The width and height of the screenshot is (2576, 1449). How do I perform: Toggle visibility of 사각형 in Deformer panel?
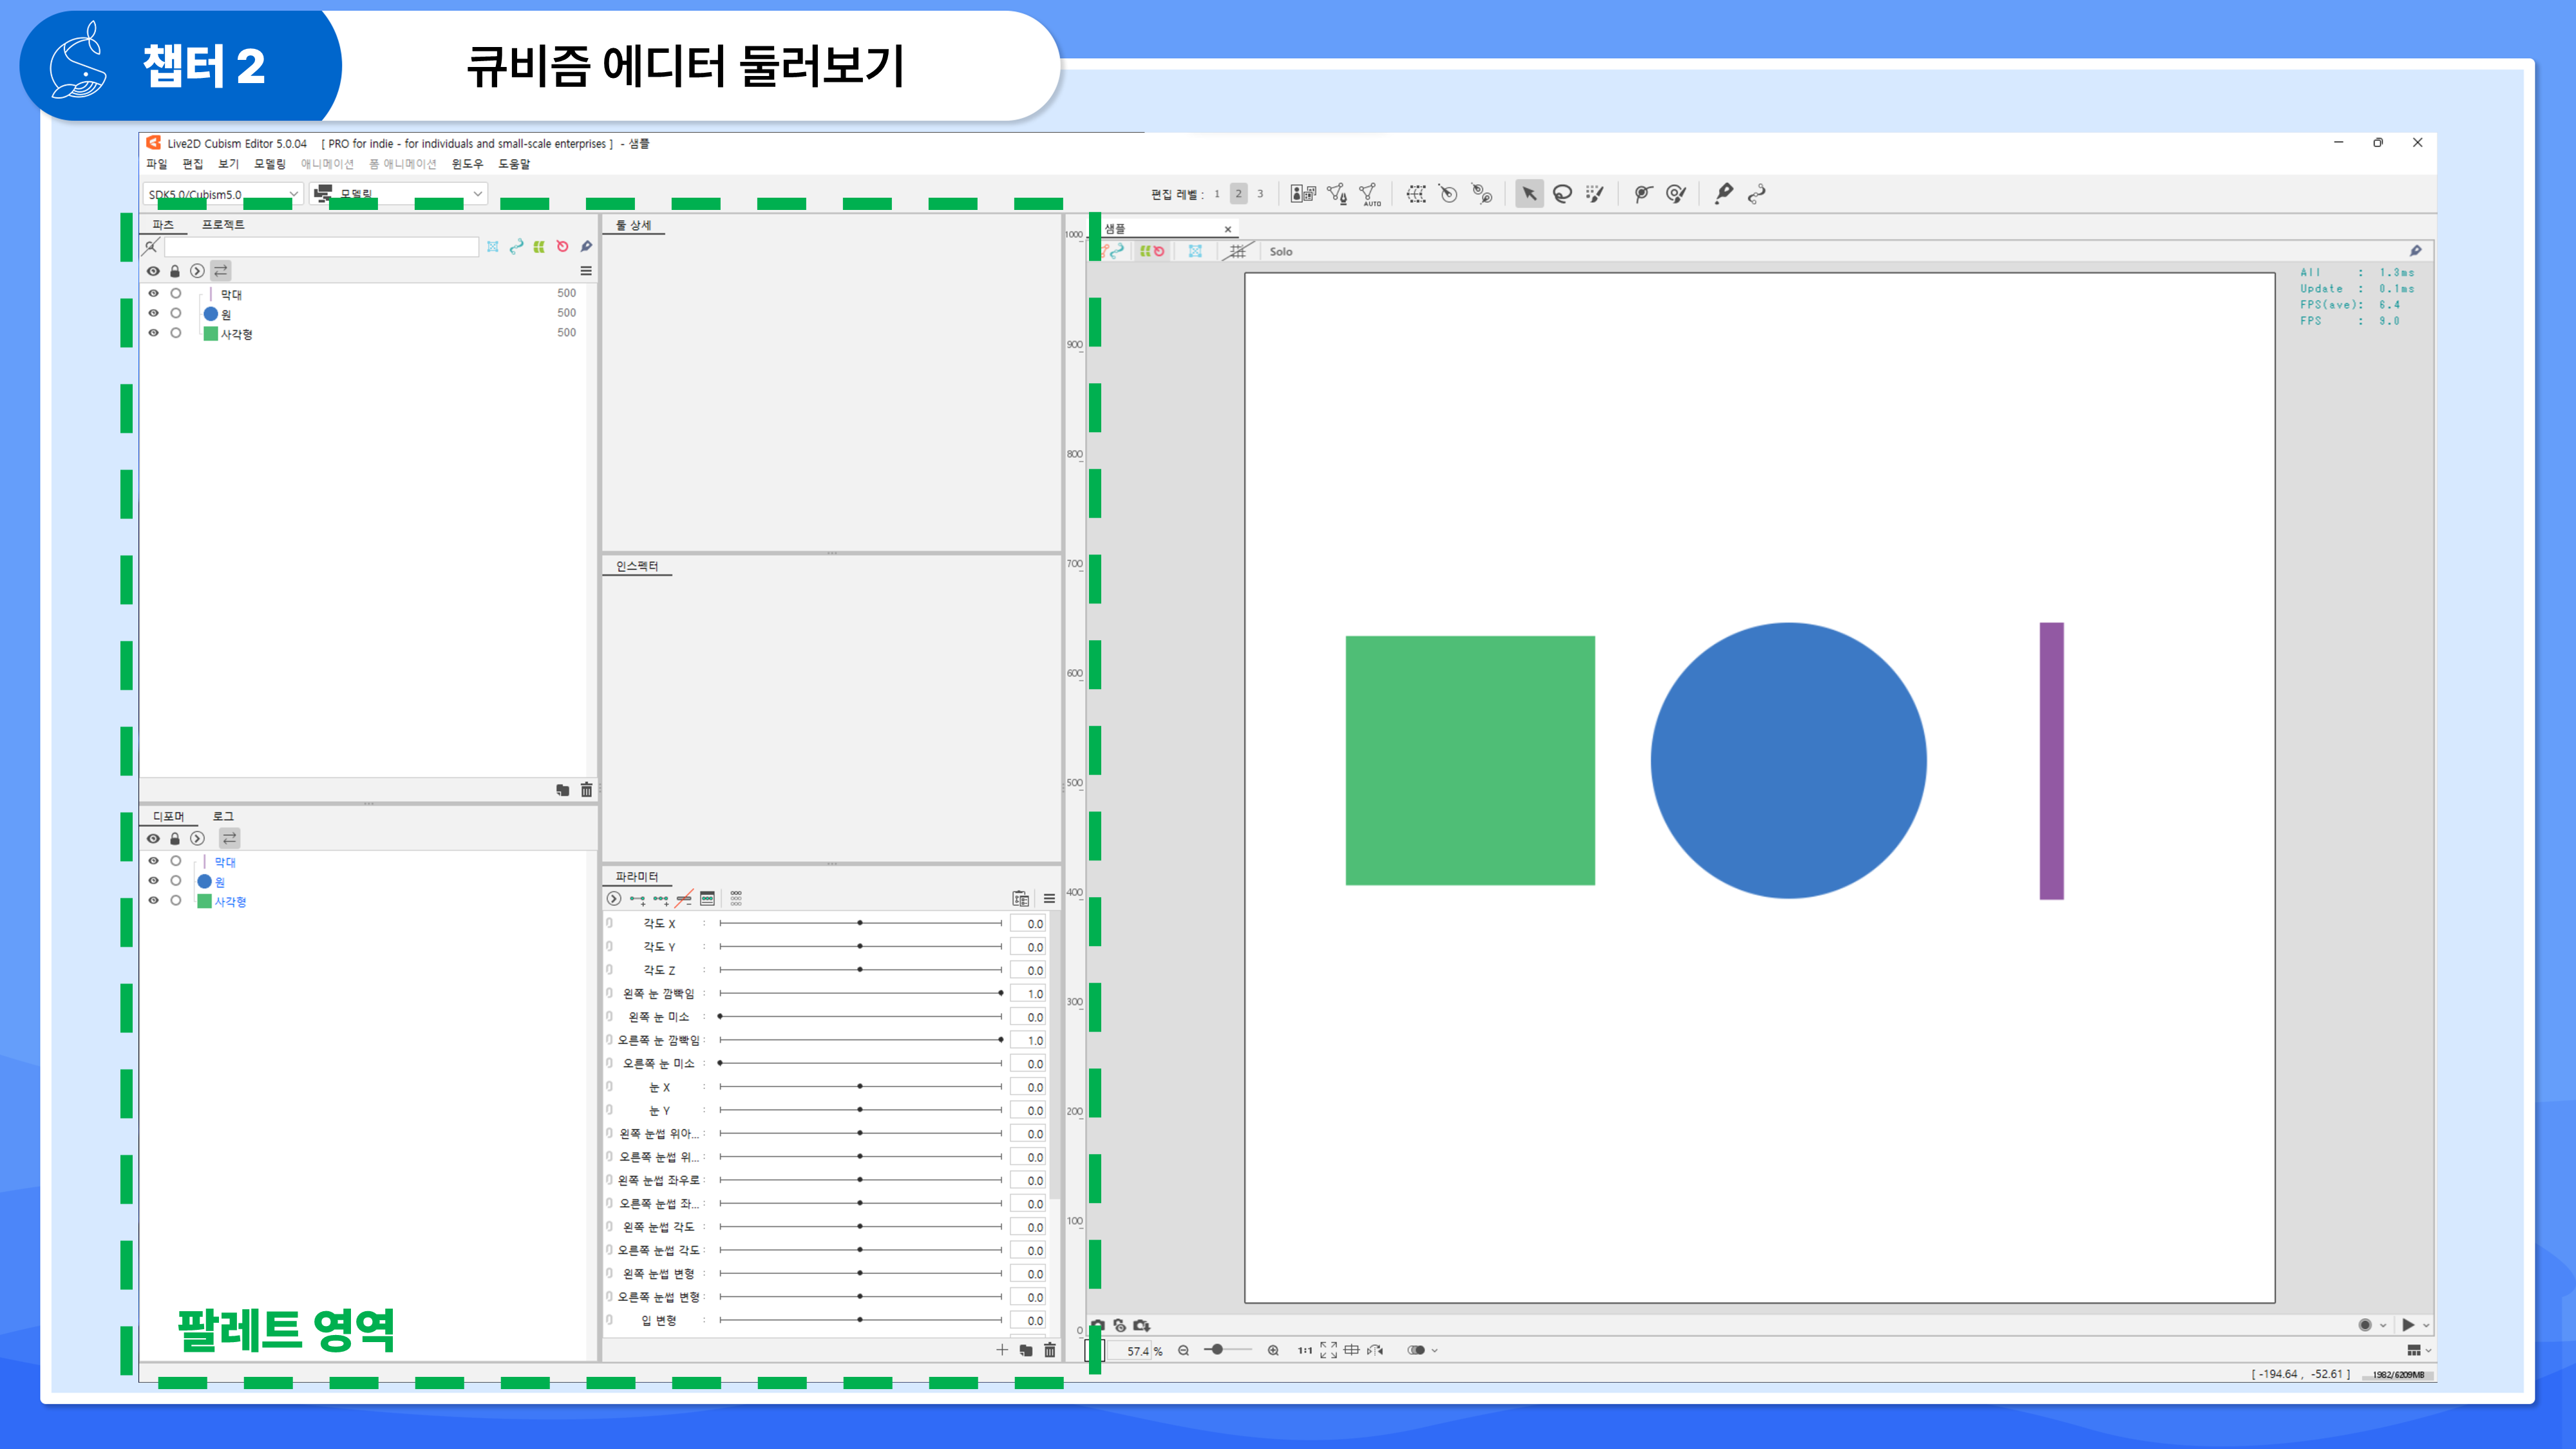[x=153, y=900]
